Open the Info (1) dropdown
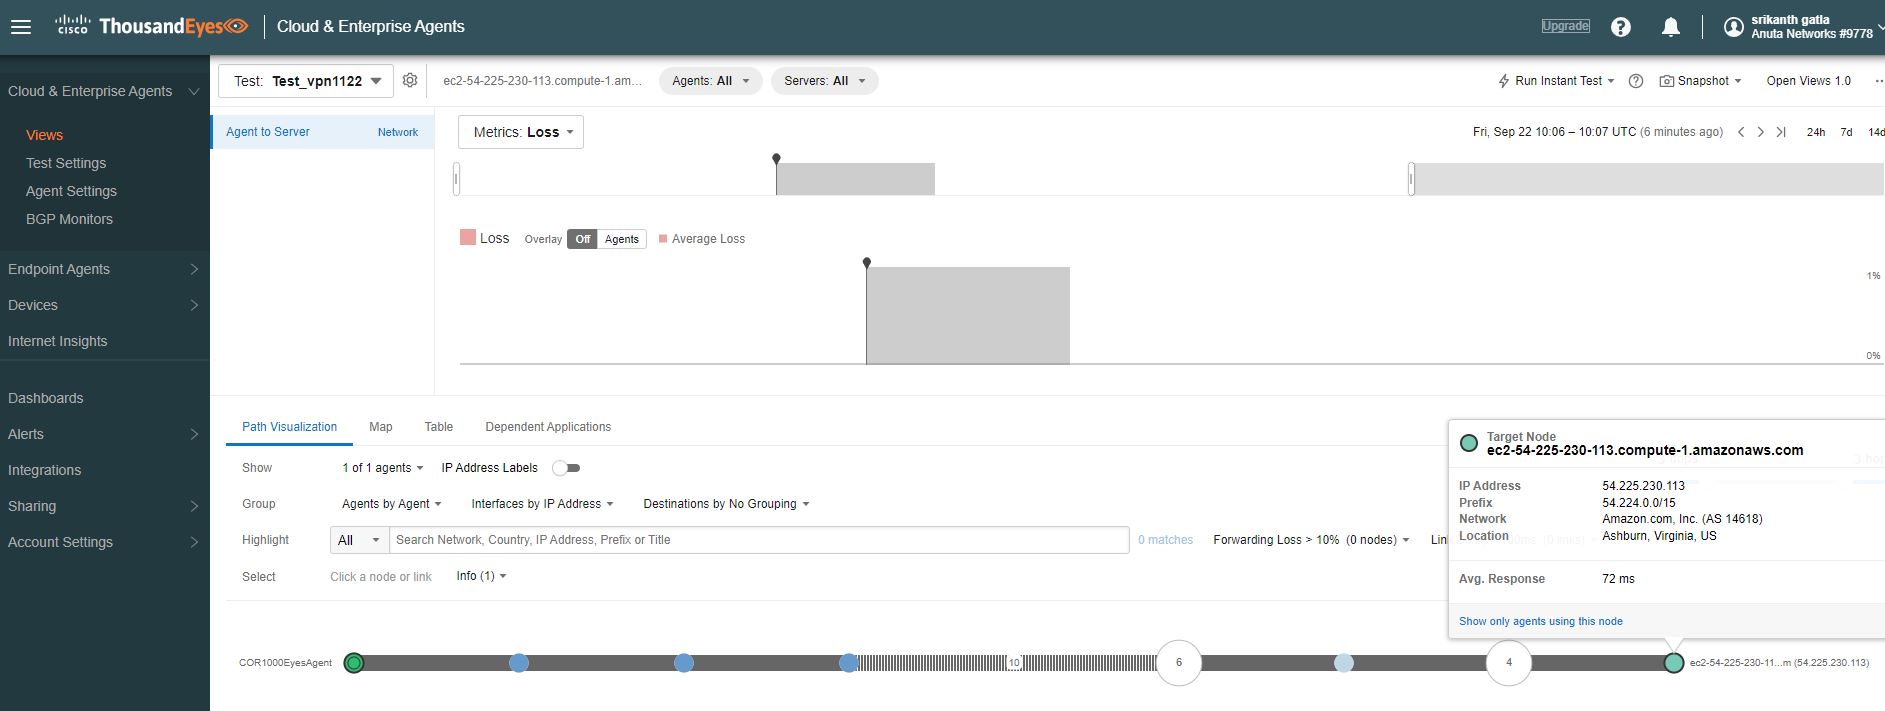1885x711 pixels. [x=481, y=576]
